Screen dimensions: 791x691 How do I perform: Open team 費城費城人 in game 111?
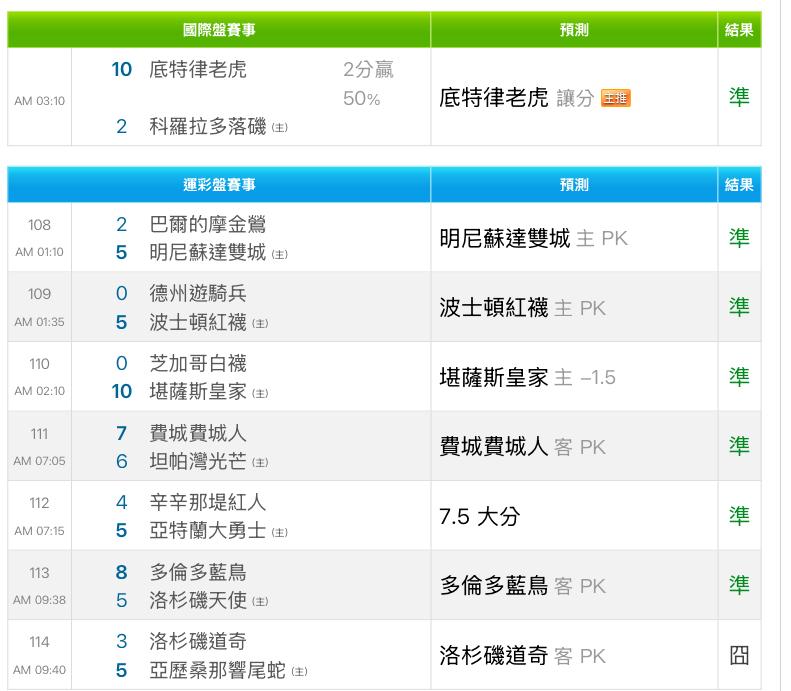[x=198, y=433]
